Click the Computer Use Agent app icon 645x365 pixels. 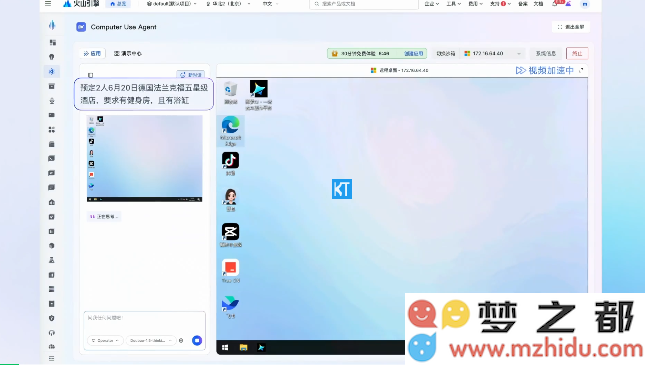[81, 27]
